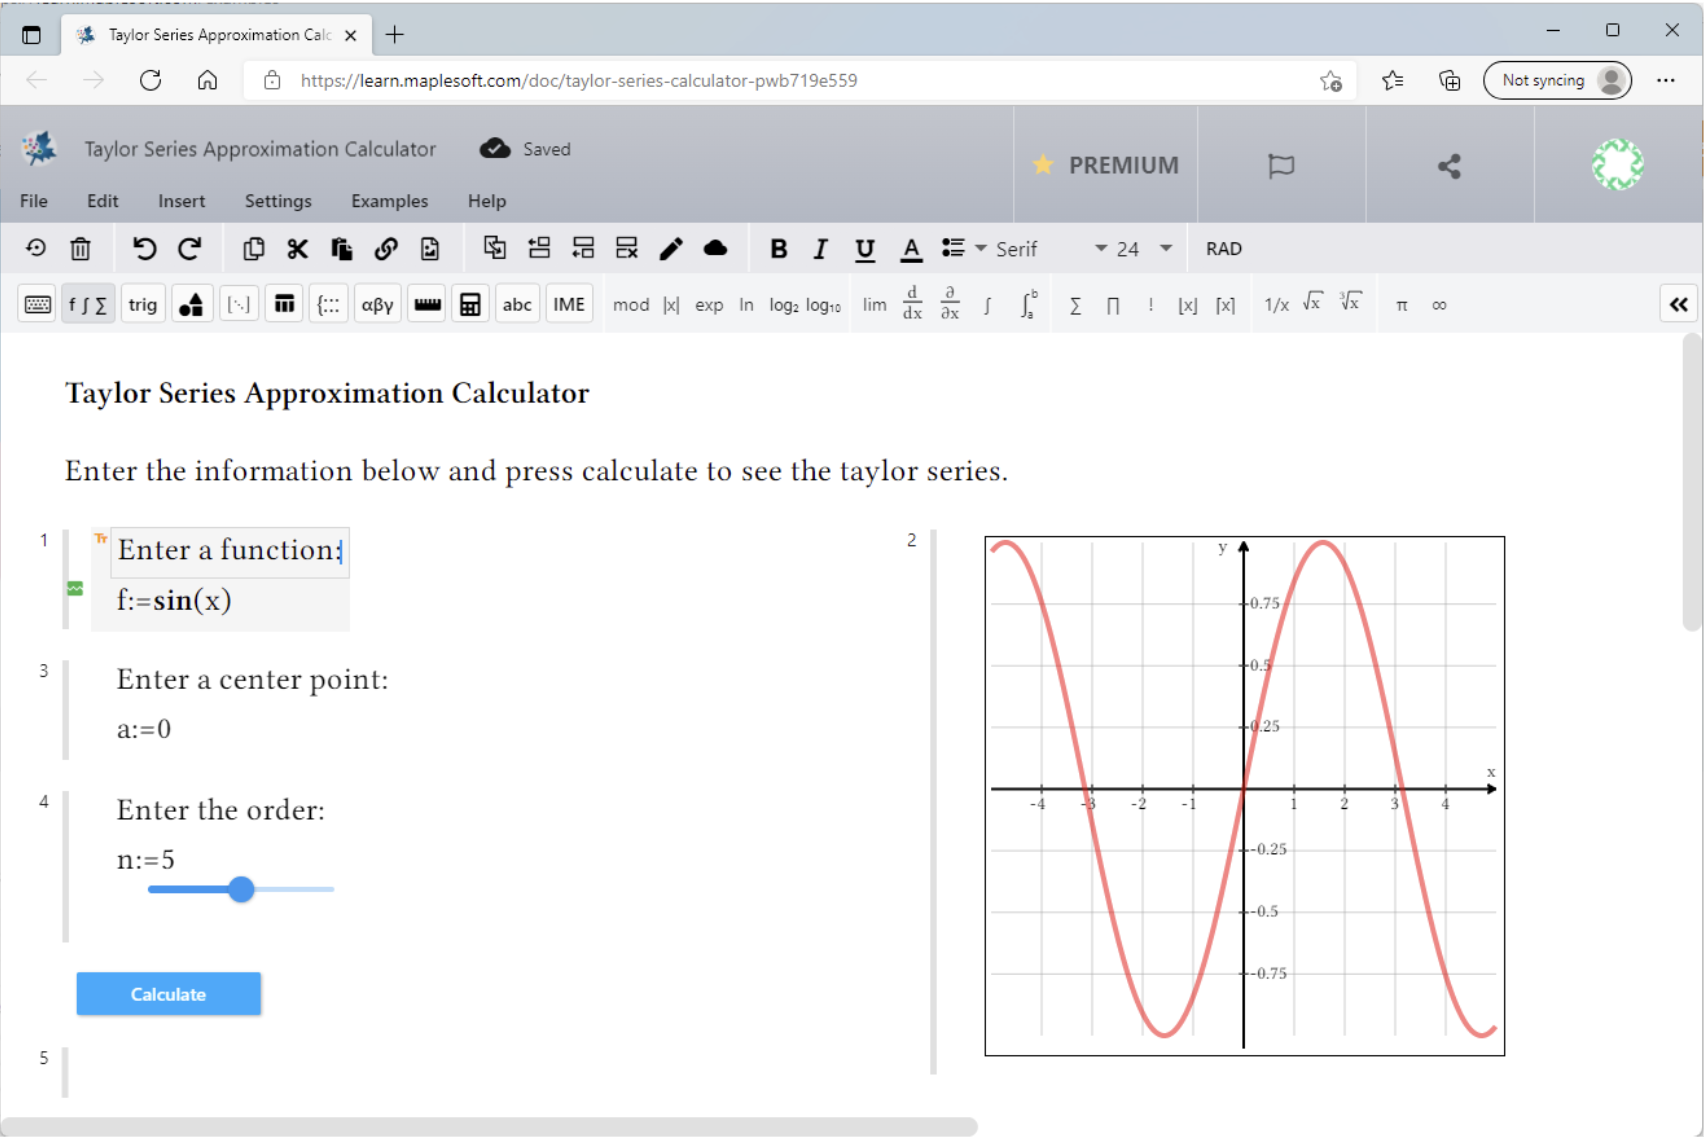Image resolution: width=1706 pixels, height=1138 pixels.
Task: Open browser Settings and more ellipsis
Action: point(1666,80)
